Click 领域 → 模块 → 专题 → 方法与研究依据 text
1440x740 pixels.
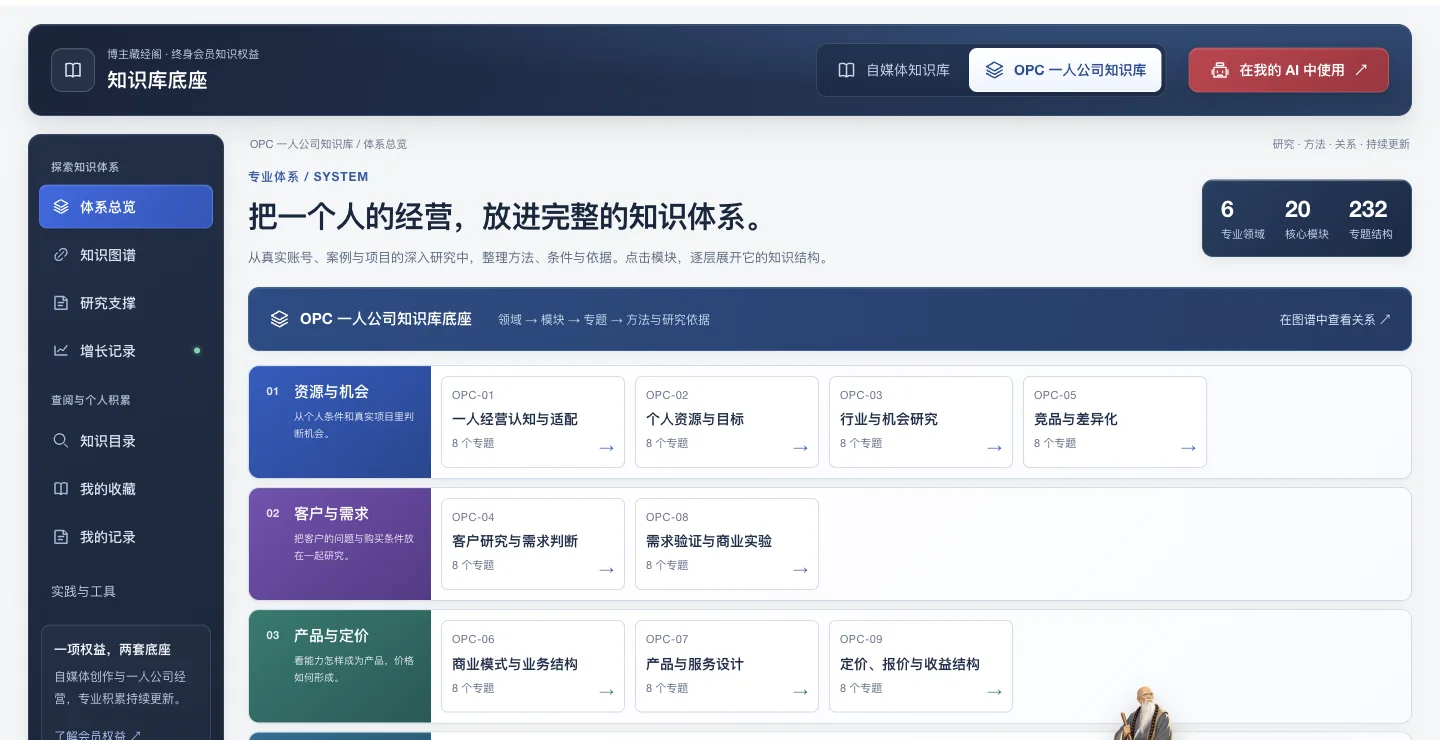tap(604, 319)
